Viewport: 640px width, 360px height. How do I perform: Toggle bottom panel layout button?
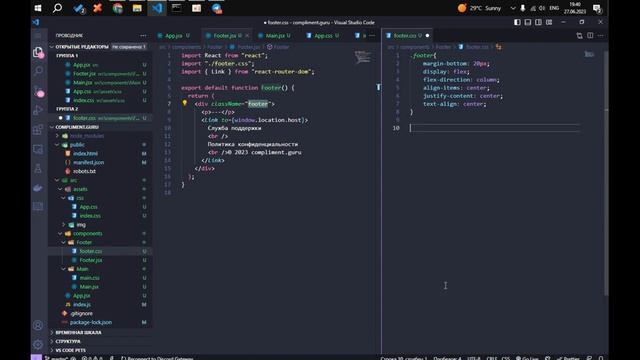pyautogui.click(x=528, y=22)
